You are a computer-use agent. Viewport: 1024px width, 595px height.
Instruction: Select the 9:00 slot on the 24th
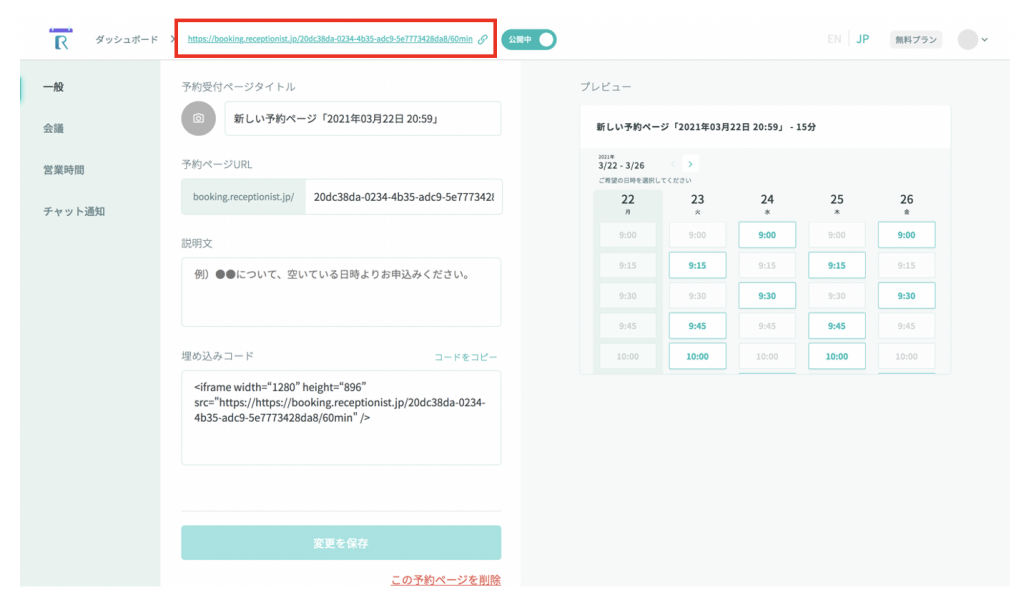[x=767, y=235]
